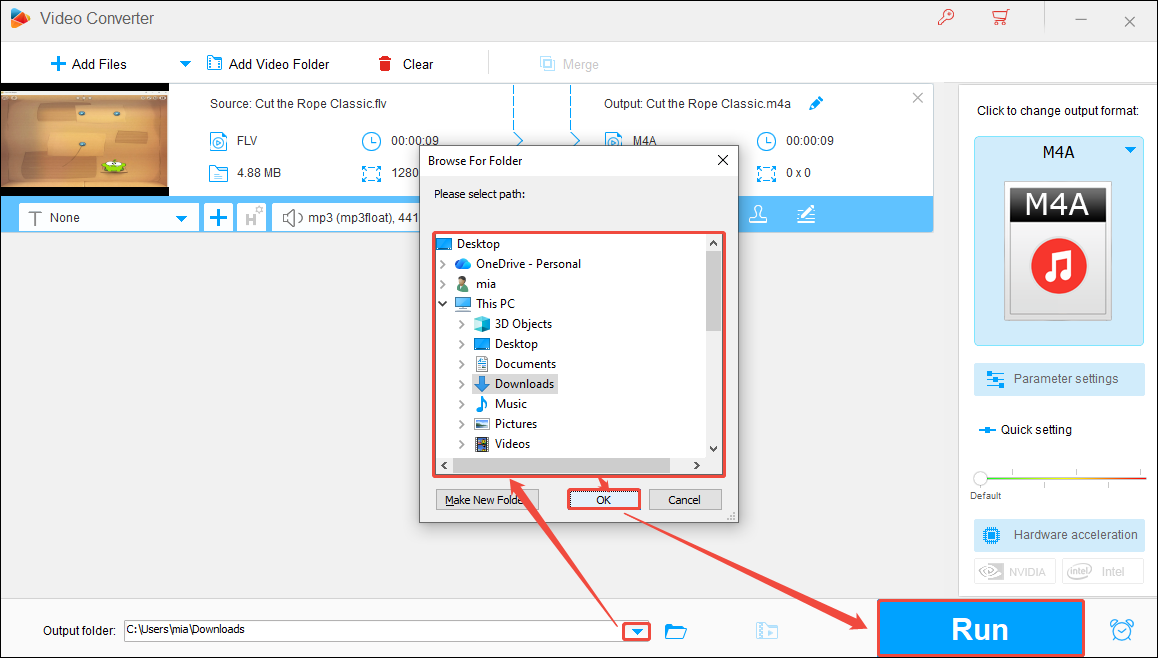Expand the dropdown next to Add Files

pyautogui.click(x=185, y=62)
